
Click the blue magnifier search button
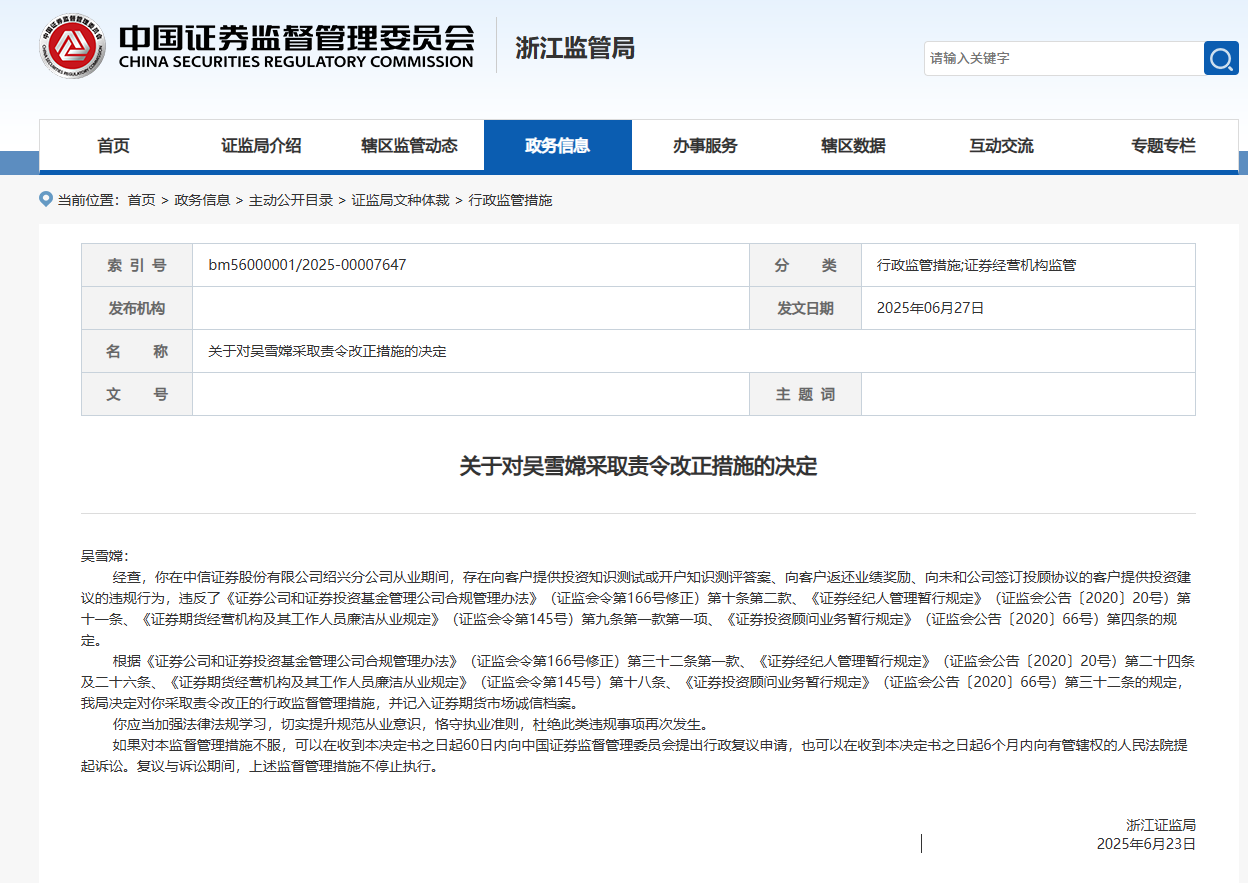(1221, 58)
